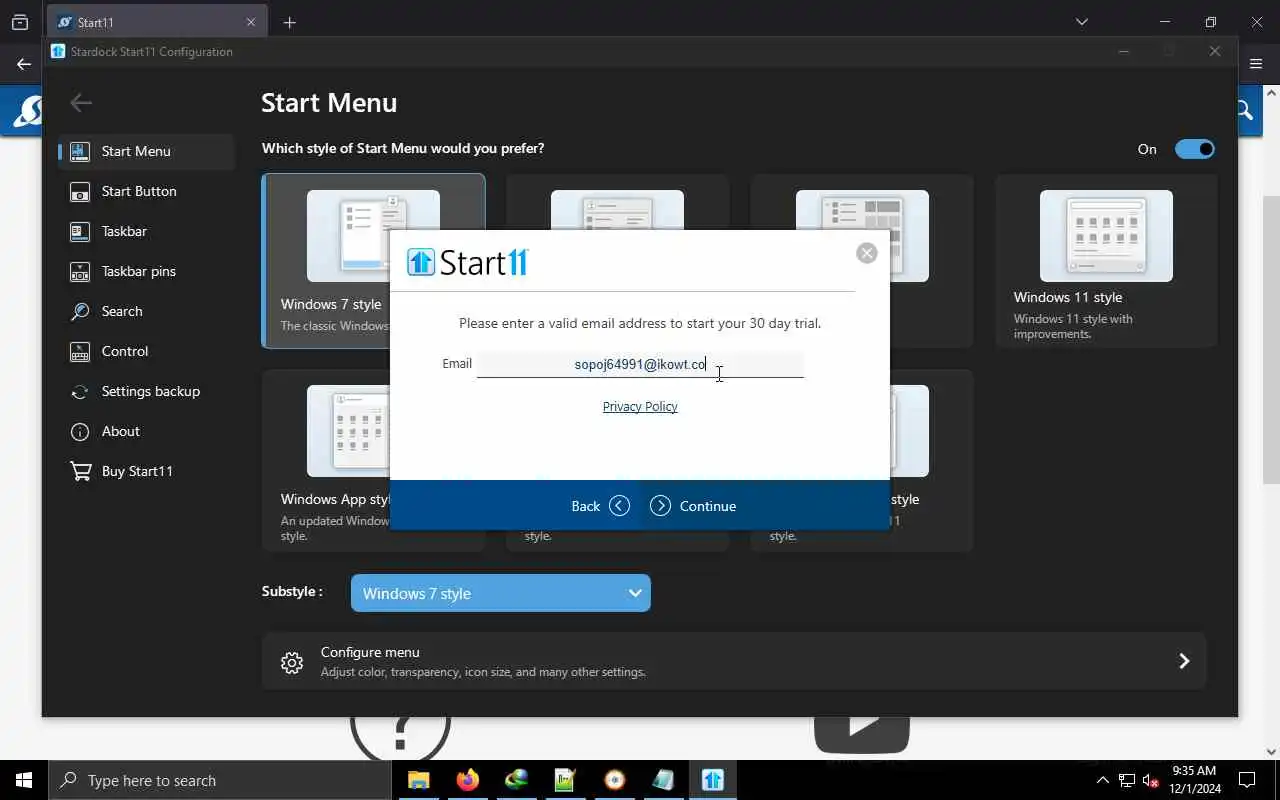Show hidden system tray icons
The image size is (1280, 800).
pyautogui.click(x=1102, y=780)
